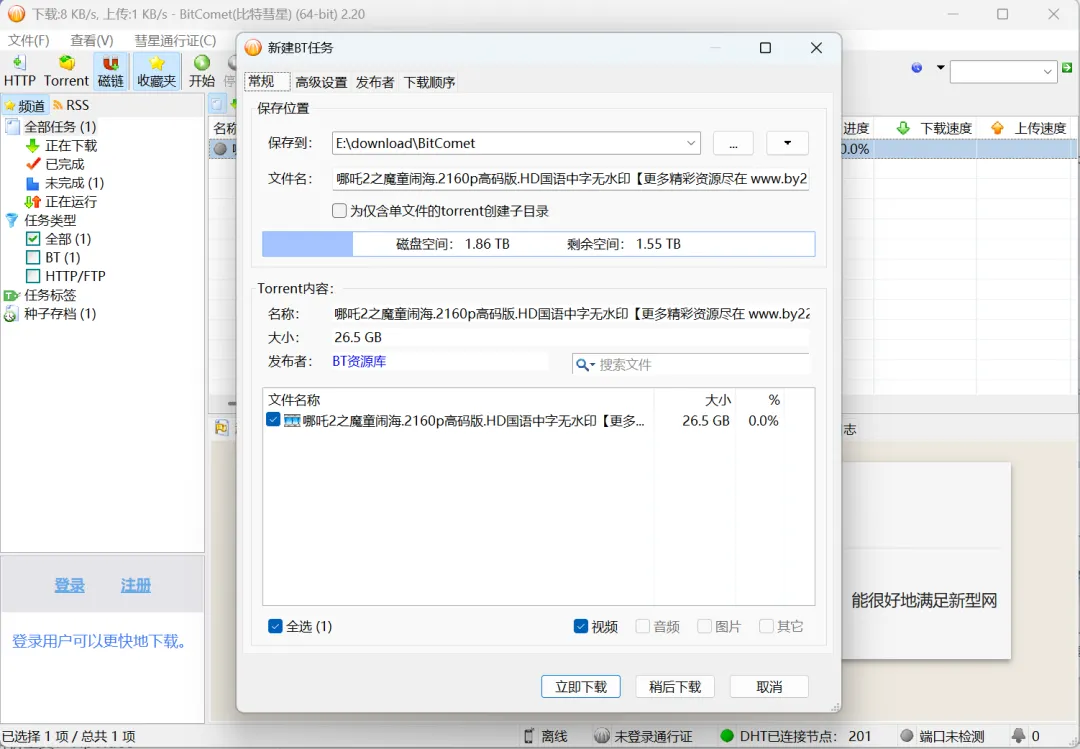The width and height of the screenshot is (1080, 749).
Task: Click the green DHT connected nodes indicator
Action: [x=727, y=736]
